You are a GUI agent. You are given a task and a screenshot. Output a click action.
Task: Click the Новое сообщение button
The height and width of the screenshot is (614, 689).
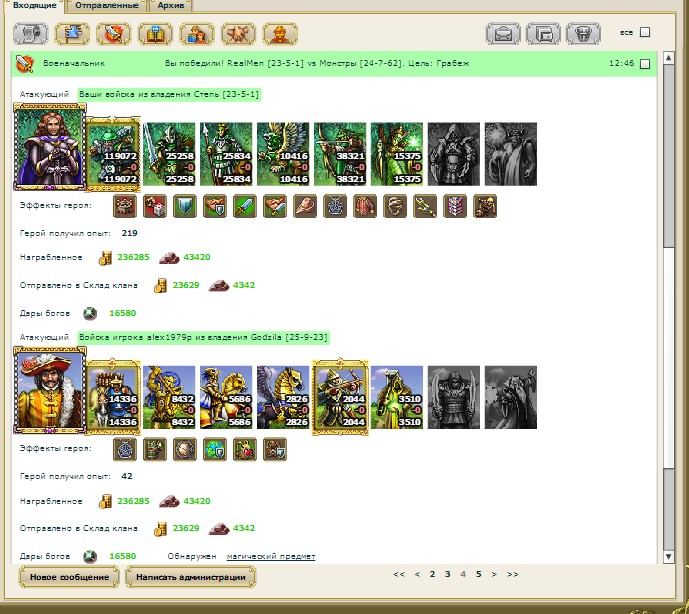[x=69, y=577]
